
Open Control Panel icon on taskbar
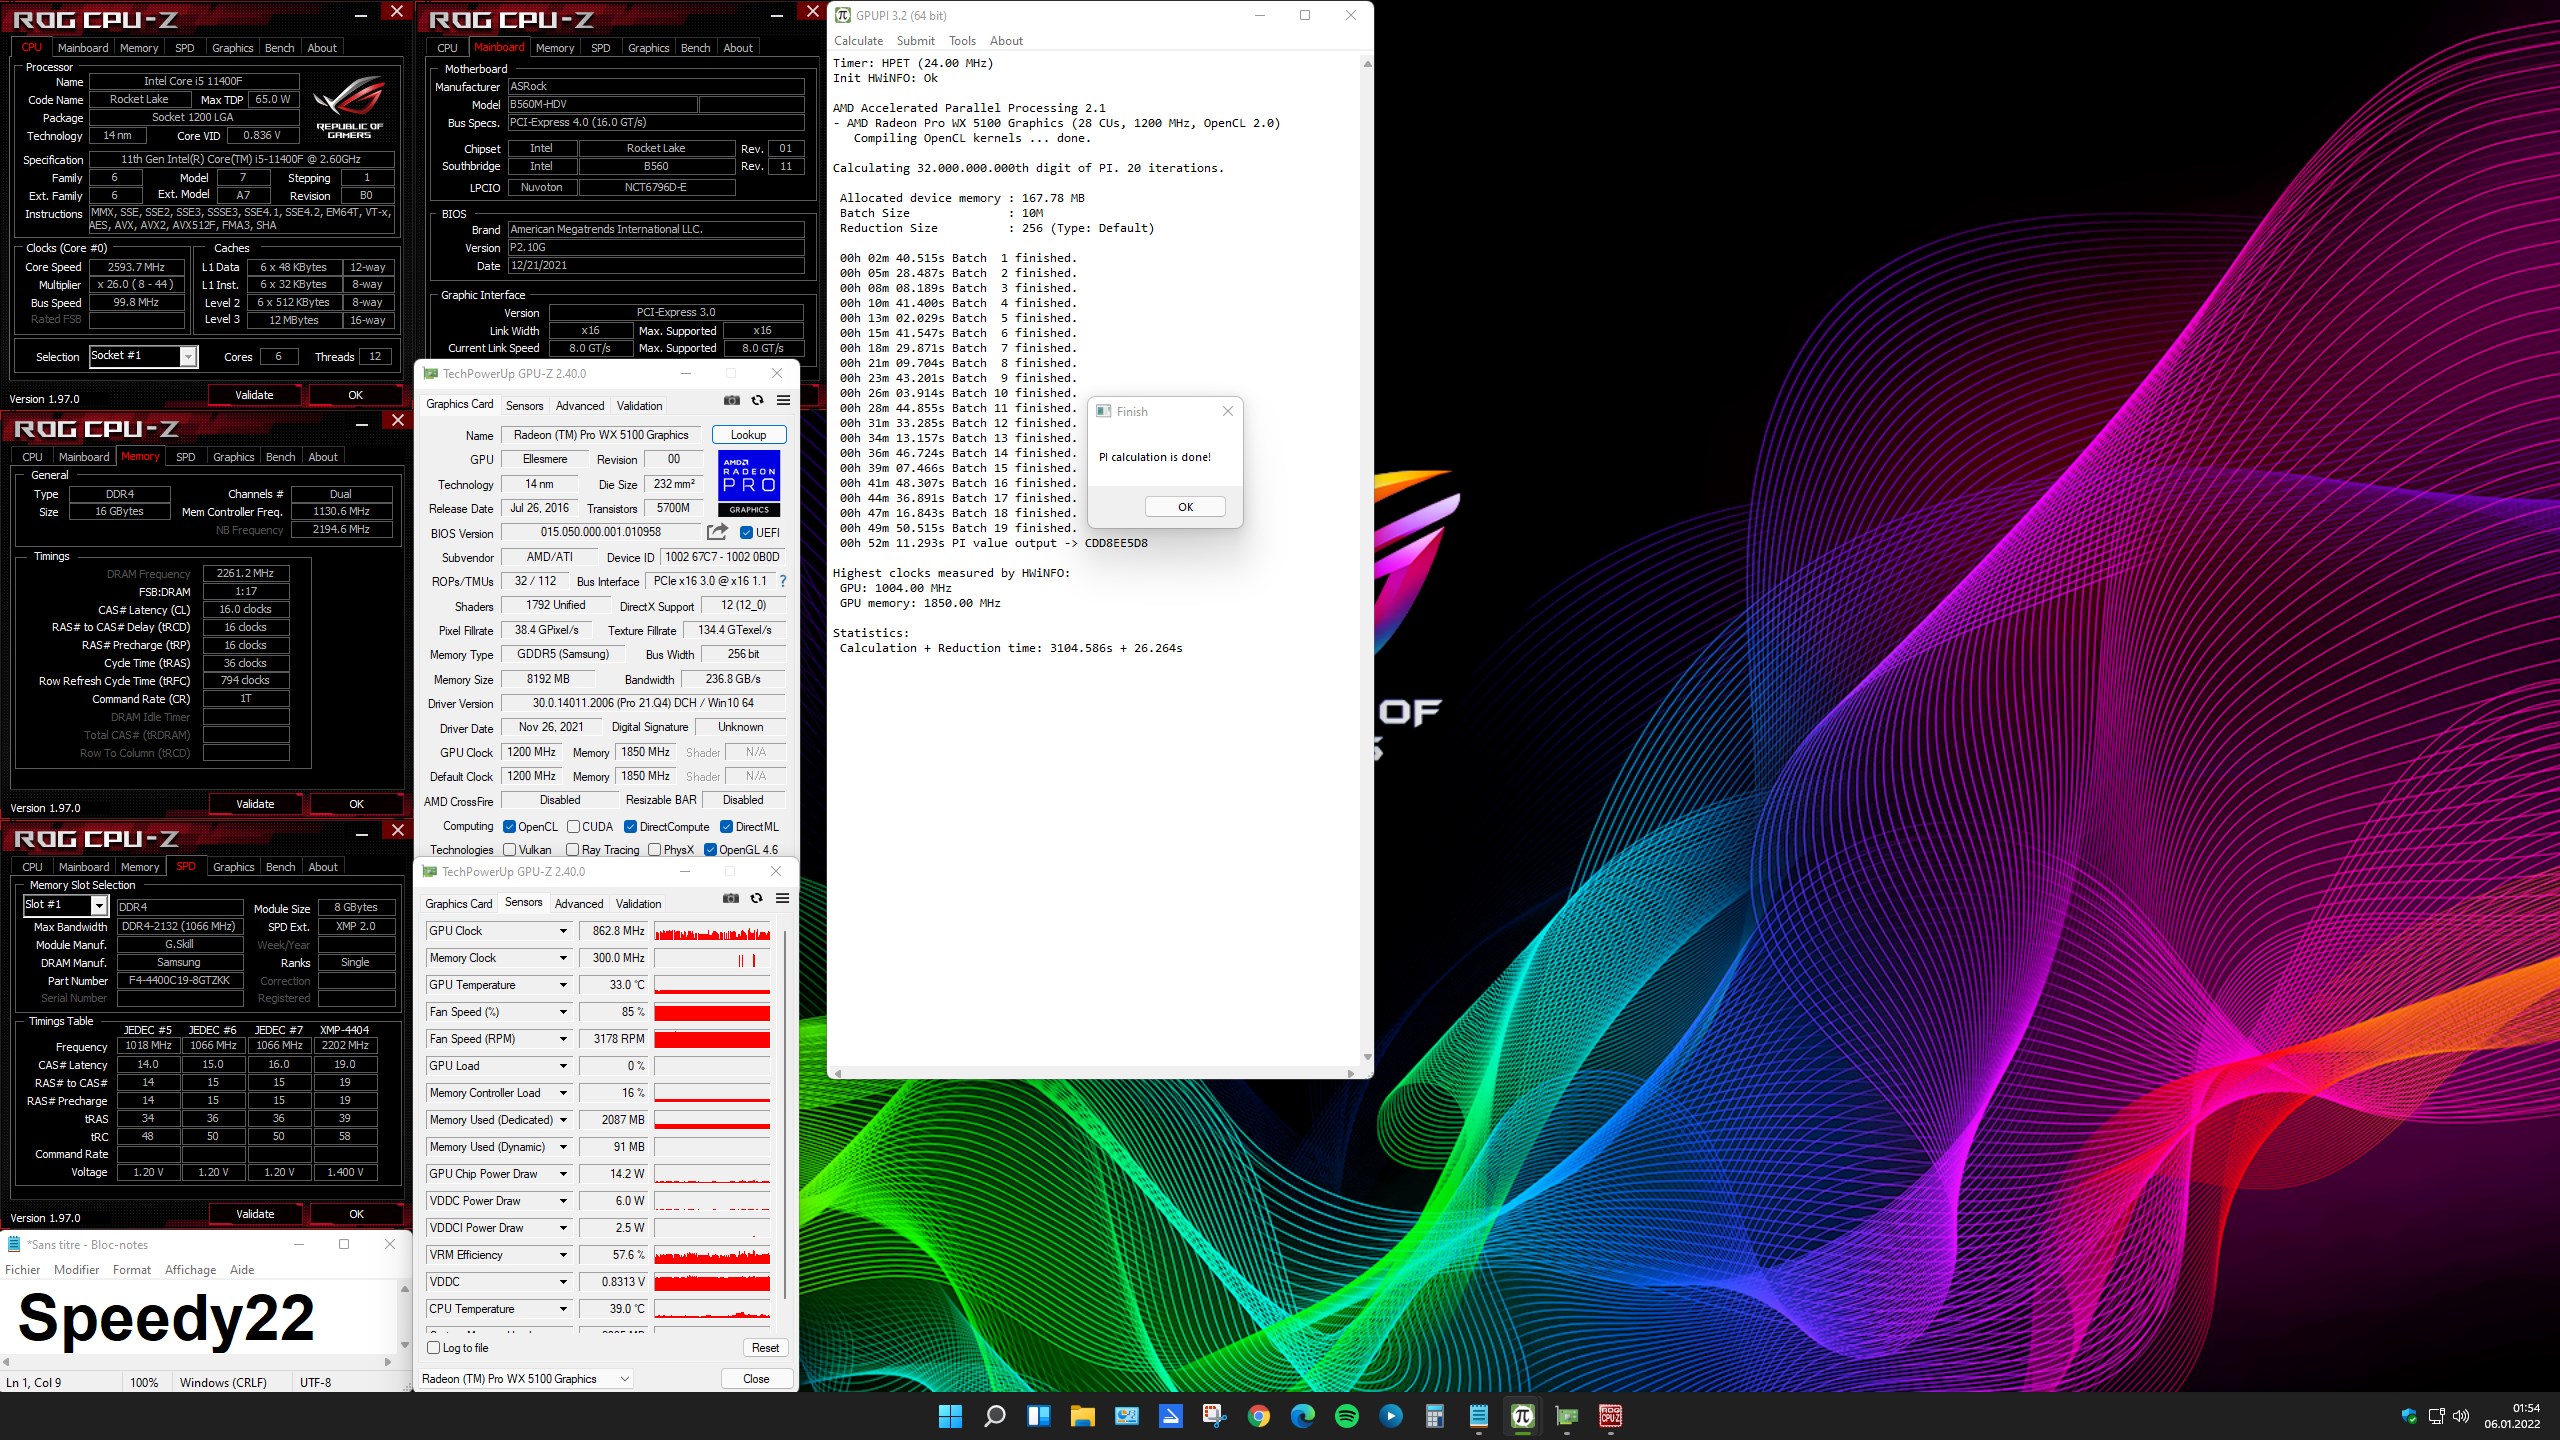point(1126,1416)
